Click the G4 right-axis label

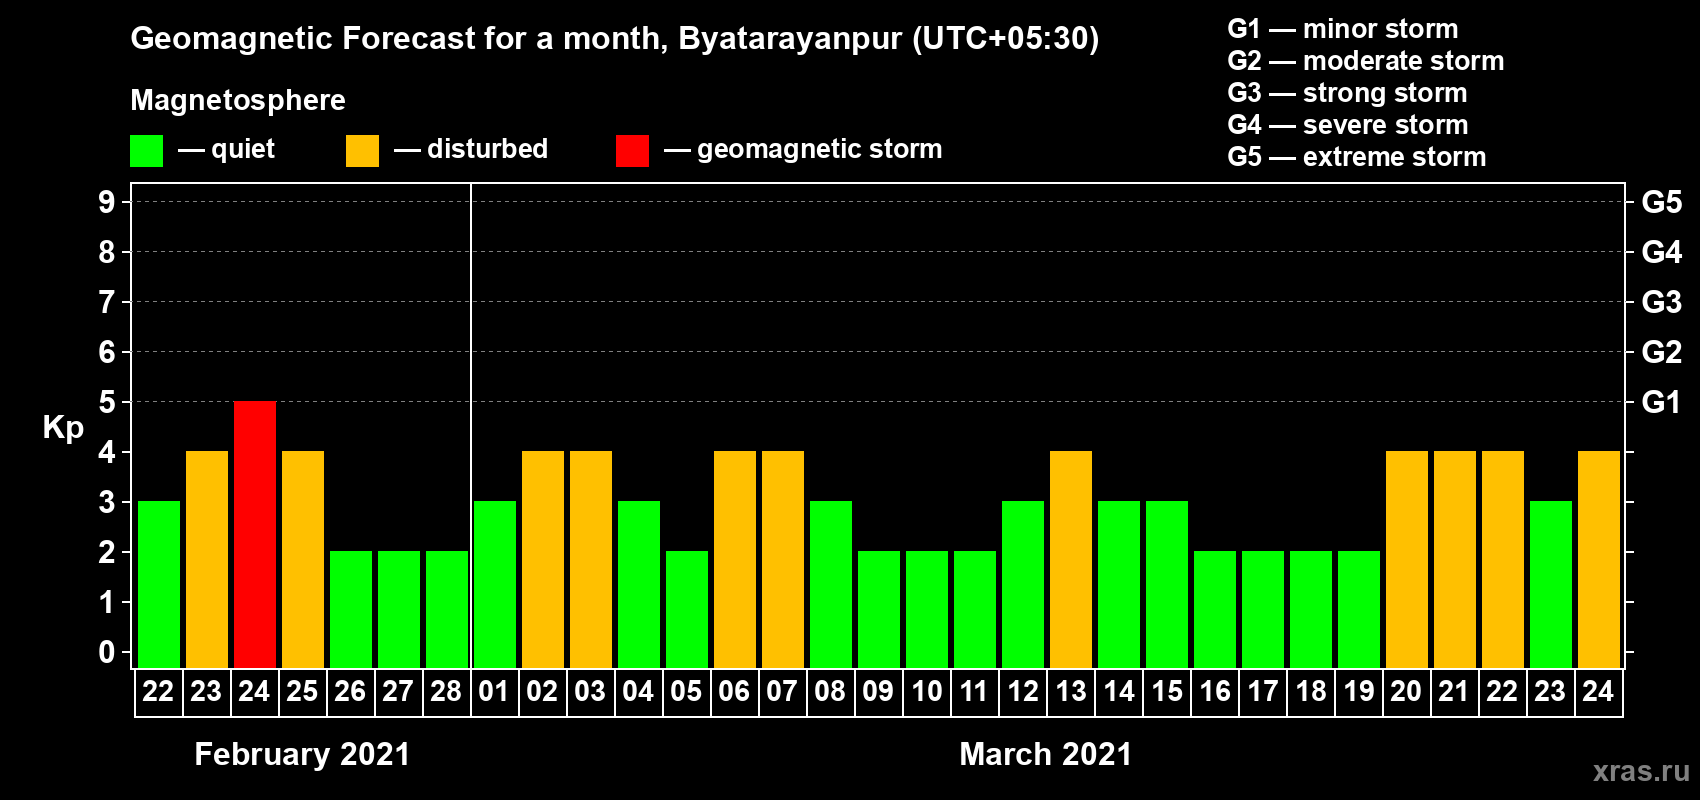pos(1662,252)
